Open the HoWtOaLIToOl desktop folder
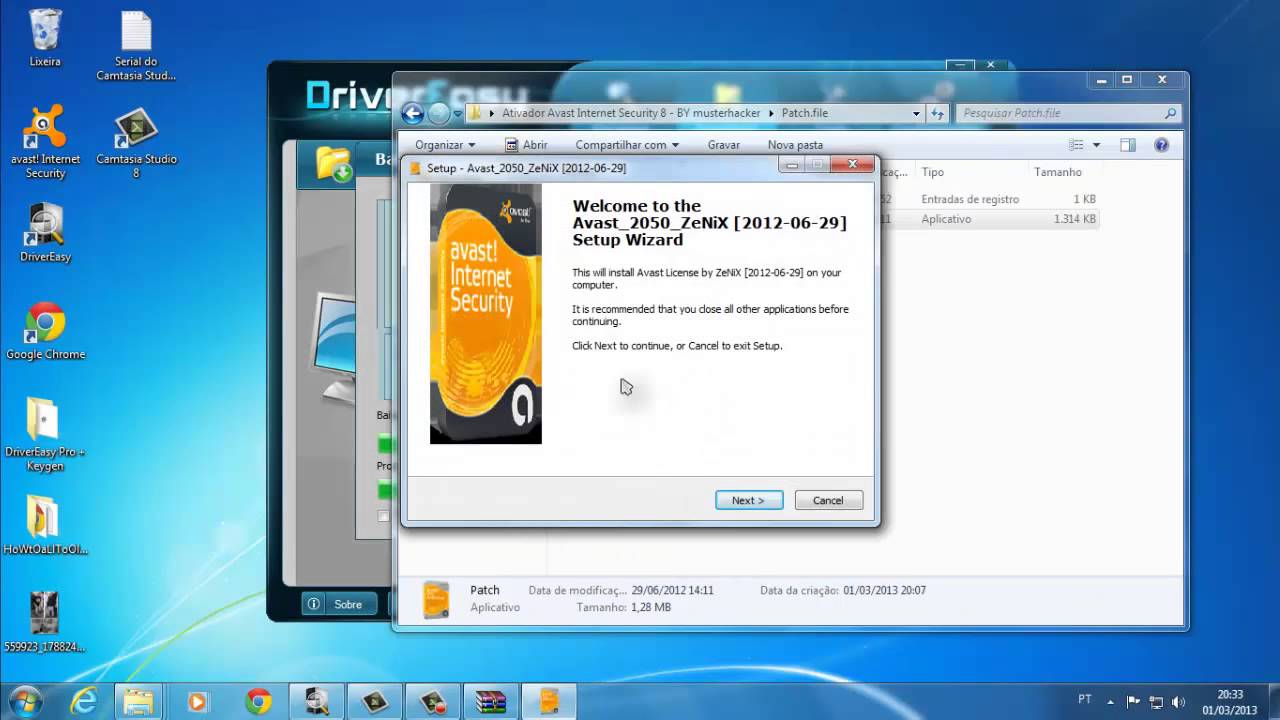The width and height of the screenshot is (1280, 720). [45, 524]
